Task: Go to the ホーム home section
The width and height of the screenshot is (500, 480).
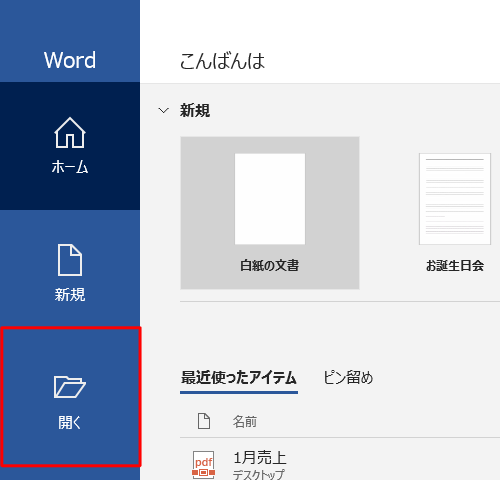Action: [70, 146]
